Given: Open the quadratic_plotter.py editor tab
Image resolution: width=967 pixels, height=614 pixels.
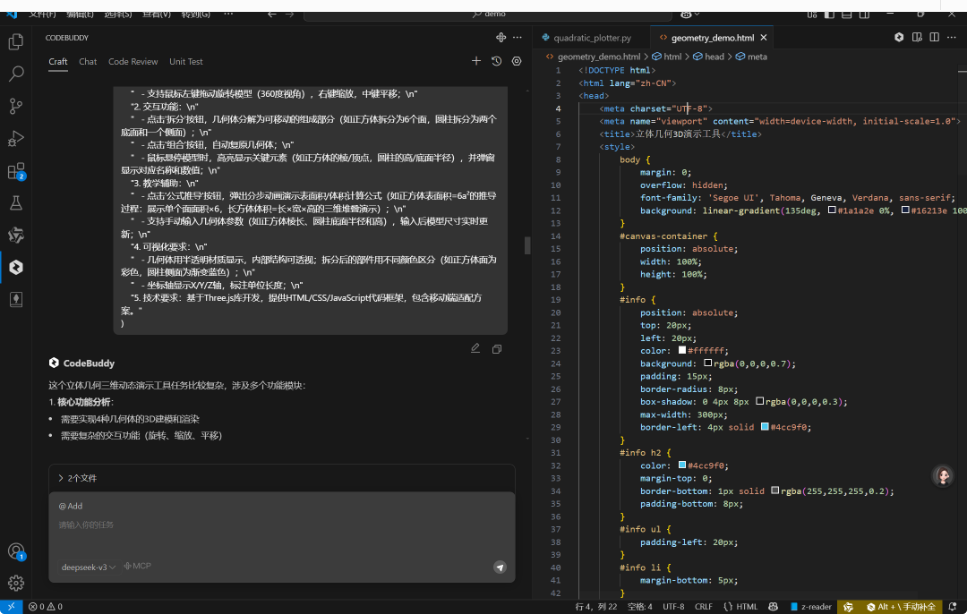Looking at the screenshot, I should click(591, 38).
